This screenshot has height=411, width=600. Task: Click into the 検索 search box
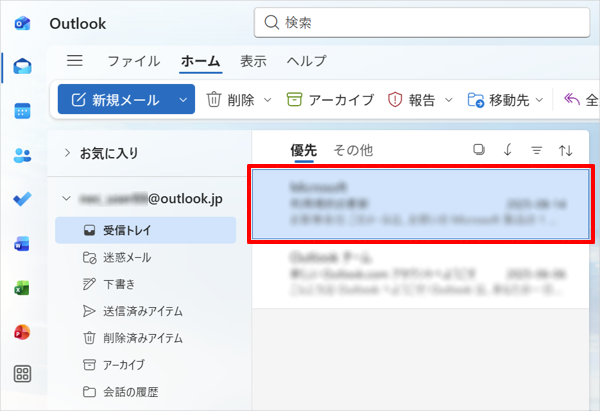click(422, 23)
